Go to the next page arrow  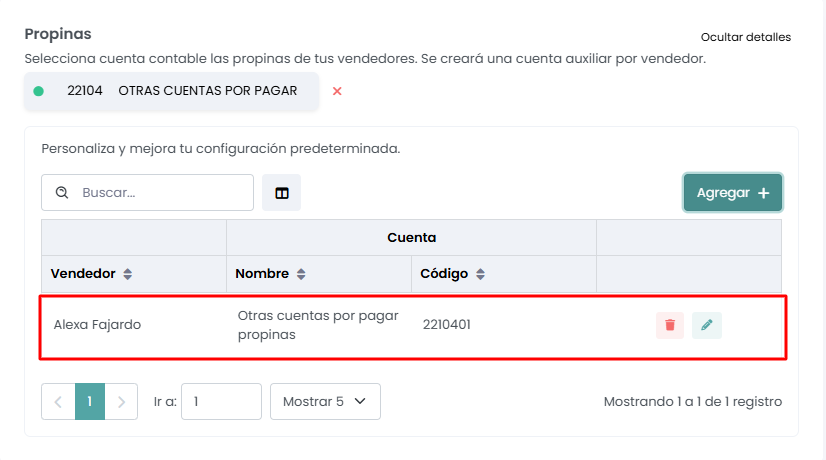click(x=121, y=402)
